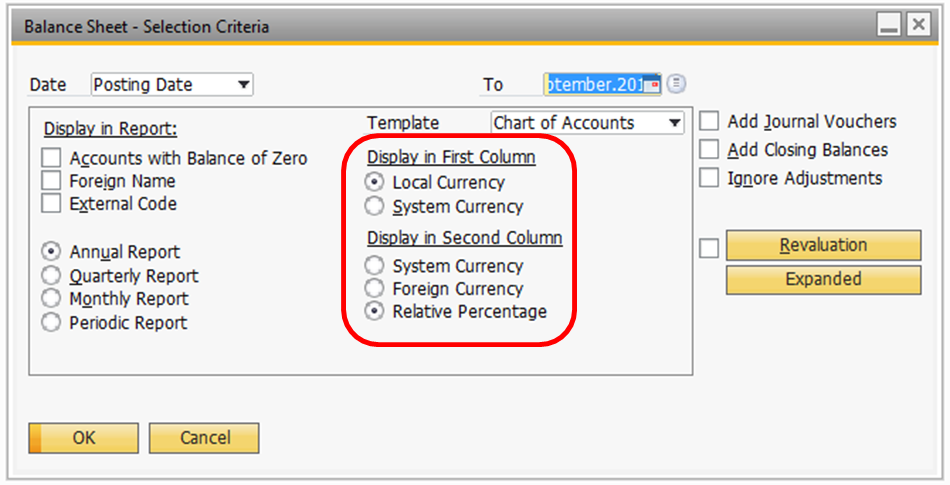
Task: Click the round list icon beside To date
Action: (677, 84)
